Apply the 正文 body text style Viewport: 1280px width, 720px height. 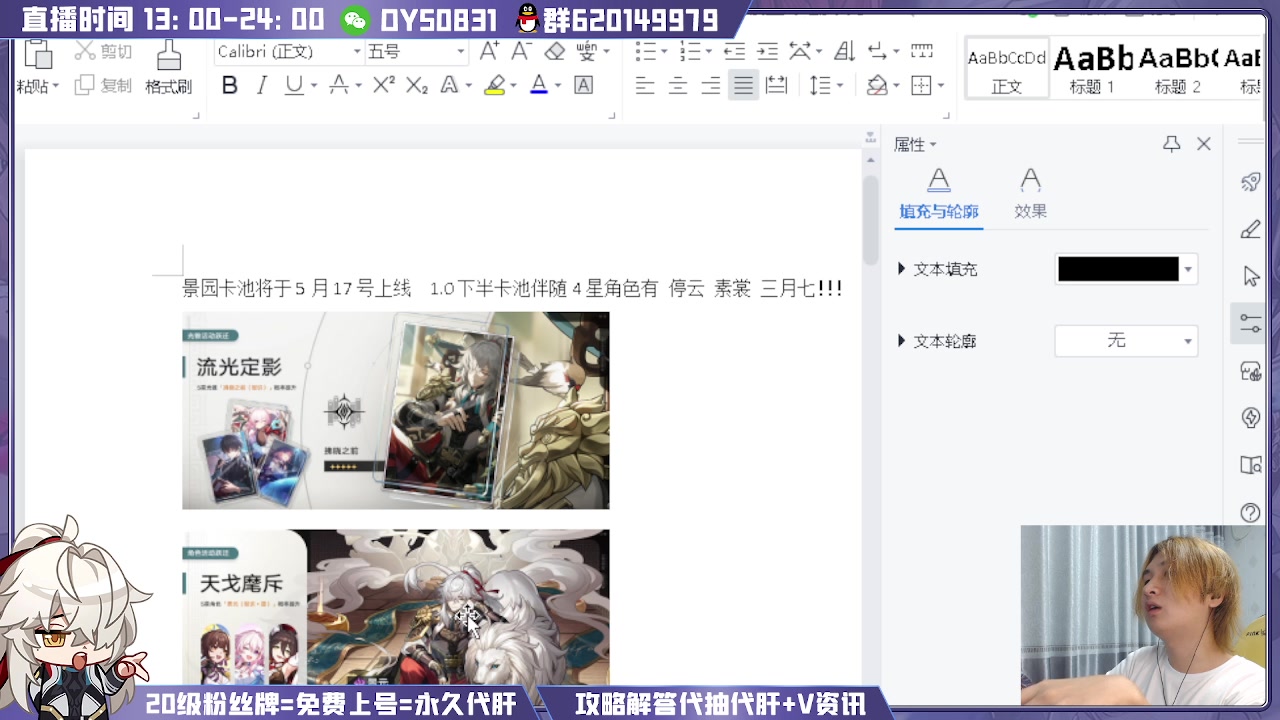click(1007, 70)
